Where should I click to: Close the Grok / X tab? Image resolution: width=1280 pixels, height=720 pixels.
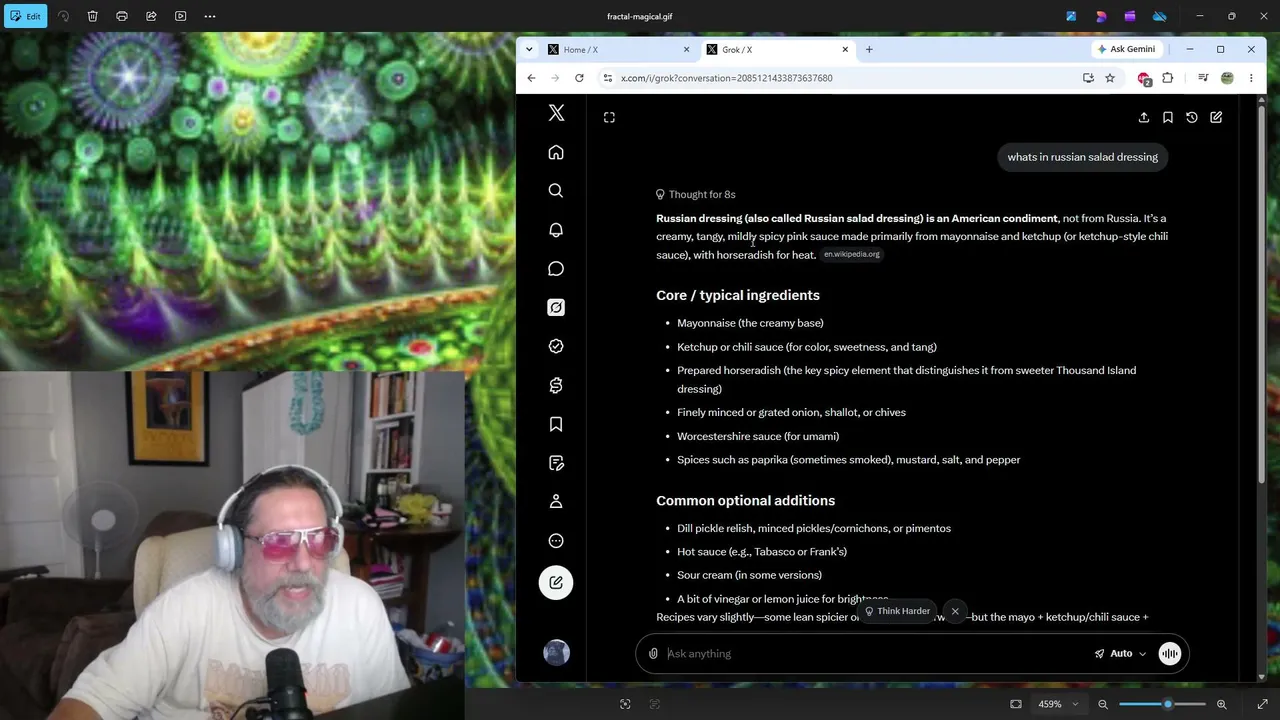[x=845, y=49]
